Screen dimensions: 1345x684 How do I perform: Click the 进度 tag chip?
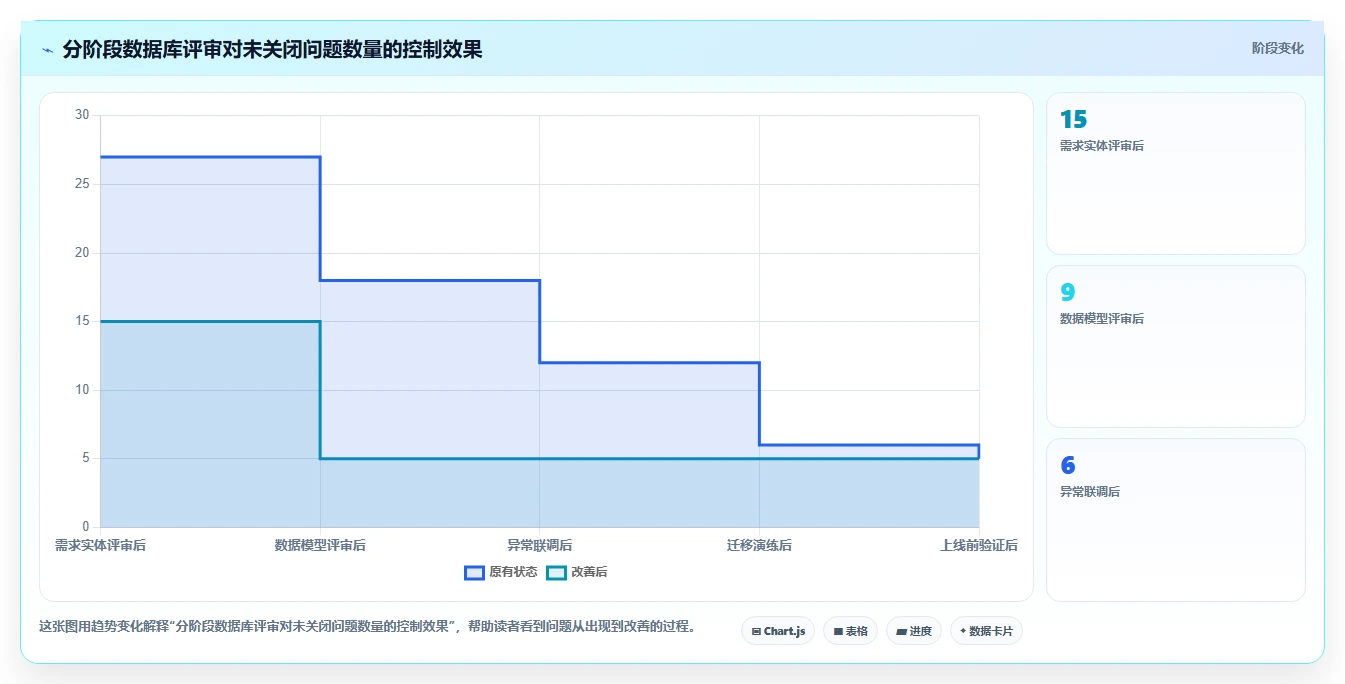click(914, 631)
